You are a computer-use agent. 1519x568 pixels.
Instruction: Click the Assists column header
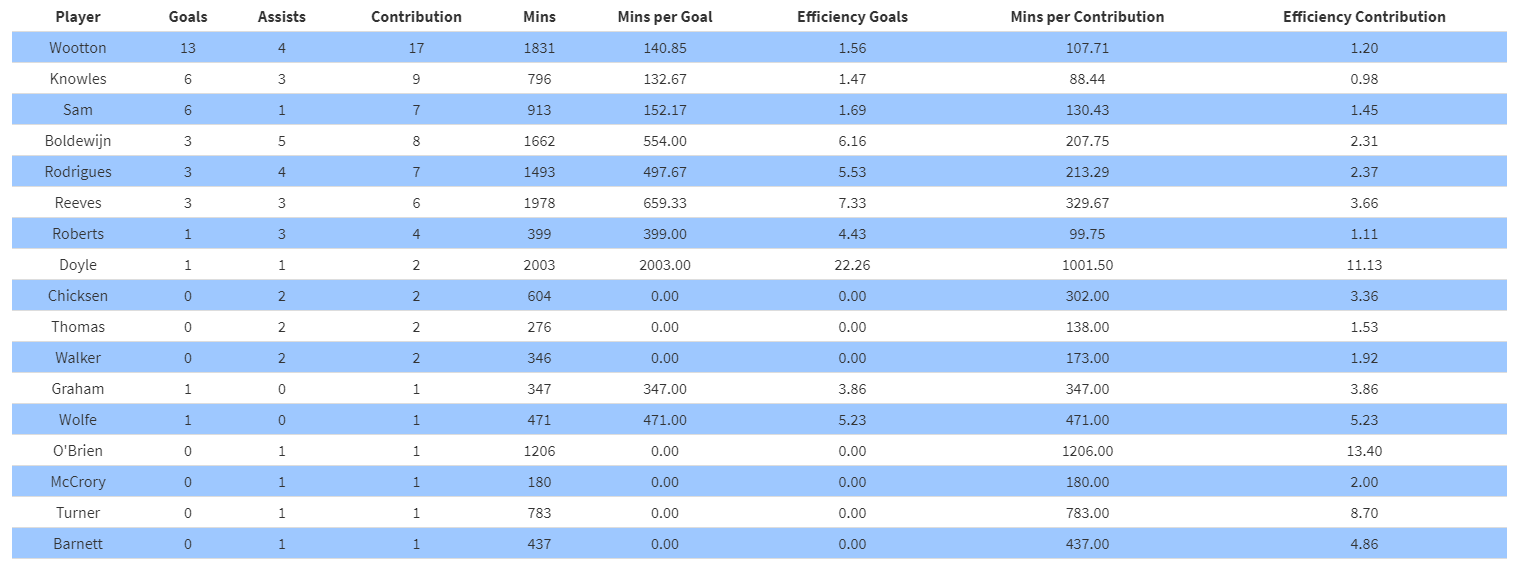pyautogui.click(x=282, y=17)
